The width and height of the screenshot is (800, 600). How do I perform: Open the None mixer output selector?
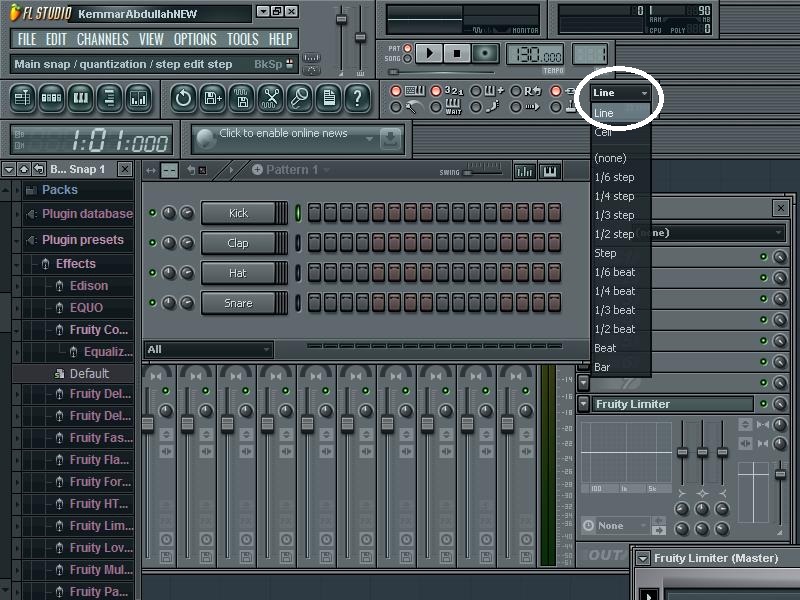click(x=615, y=525)
